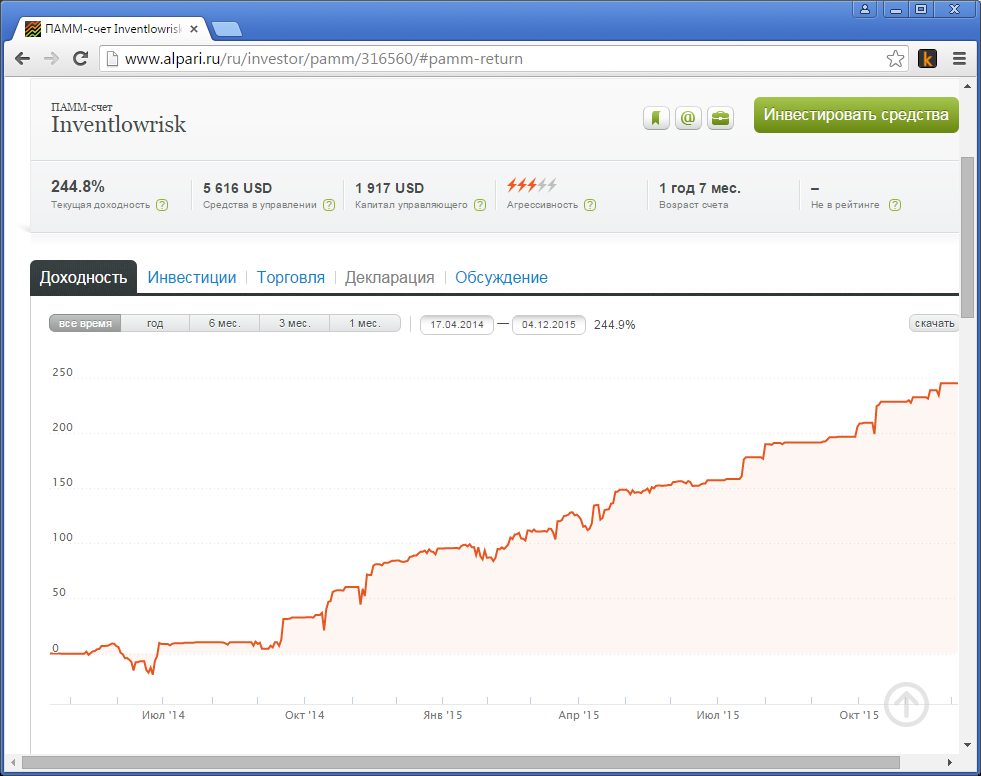981x776 pixels.
Task: Open help for Текущая доходность
Action: click(x=162, y=205)
